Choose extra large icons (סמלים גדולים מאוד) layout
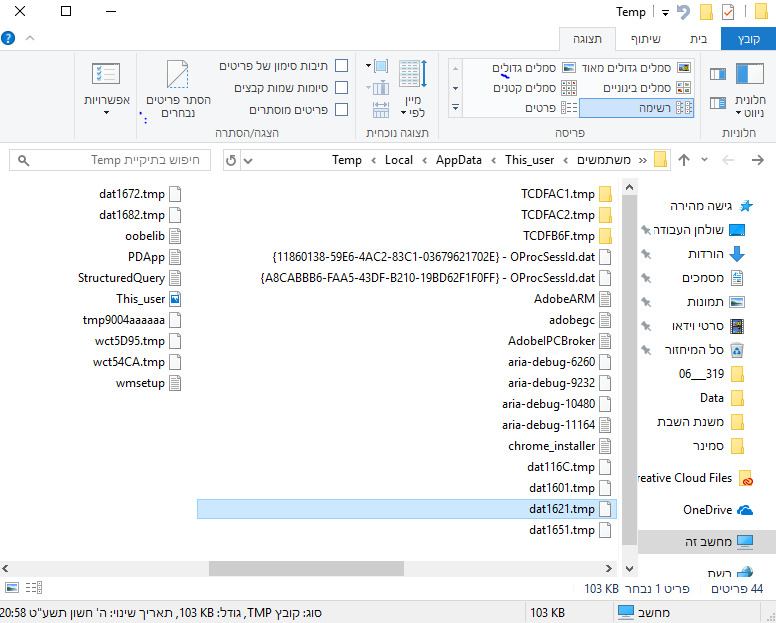776x623 pixels. 636,68
